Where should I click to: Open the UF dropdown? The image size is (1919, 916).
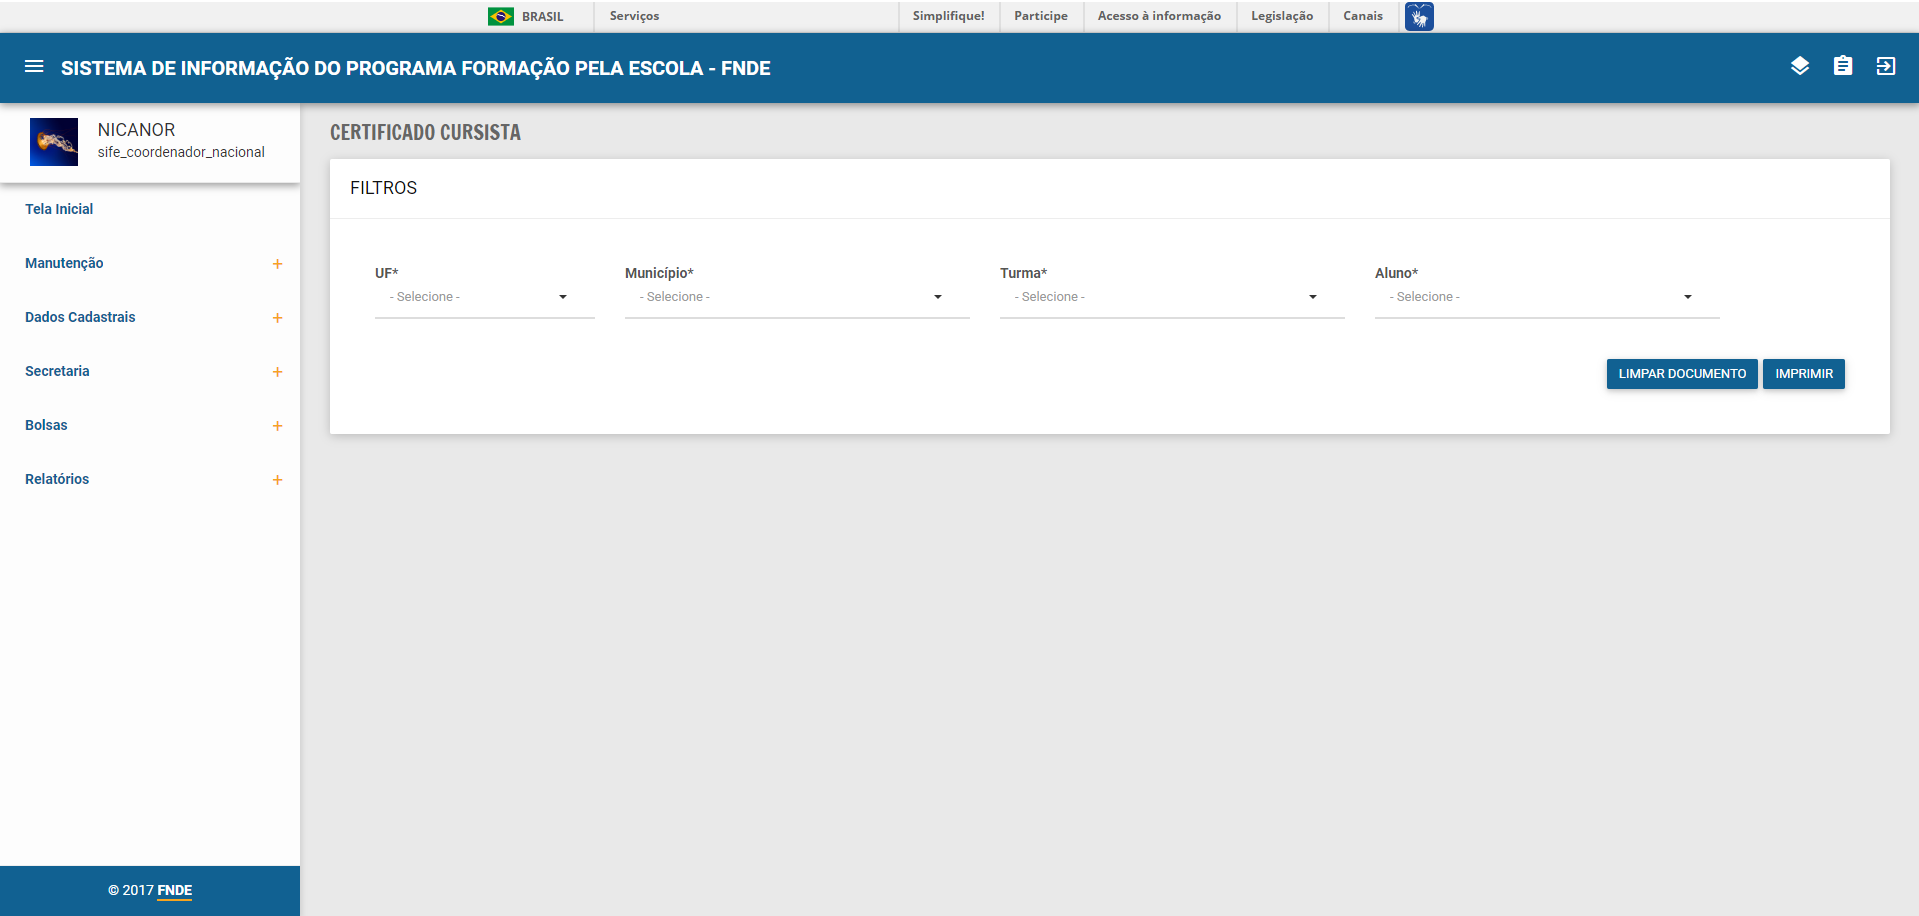coord(484,297)
